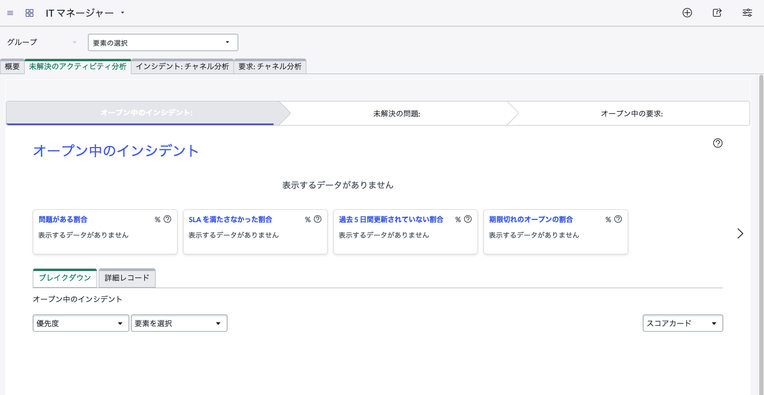
Task: Select the 未解決のアクティビティ分析 tab
Action: [x=77, y=67]
